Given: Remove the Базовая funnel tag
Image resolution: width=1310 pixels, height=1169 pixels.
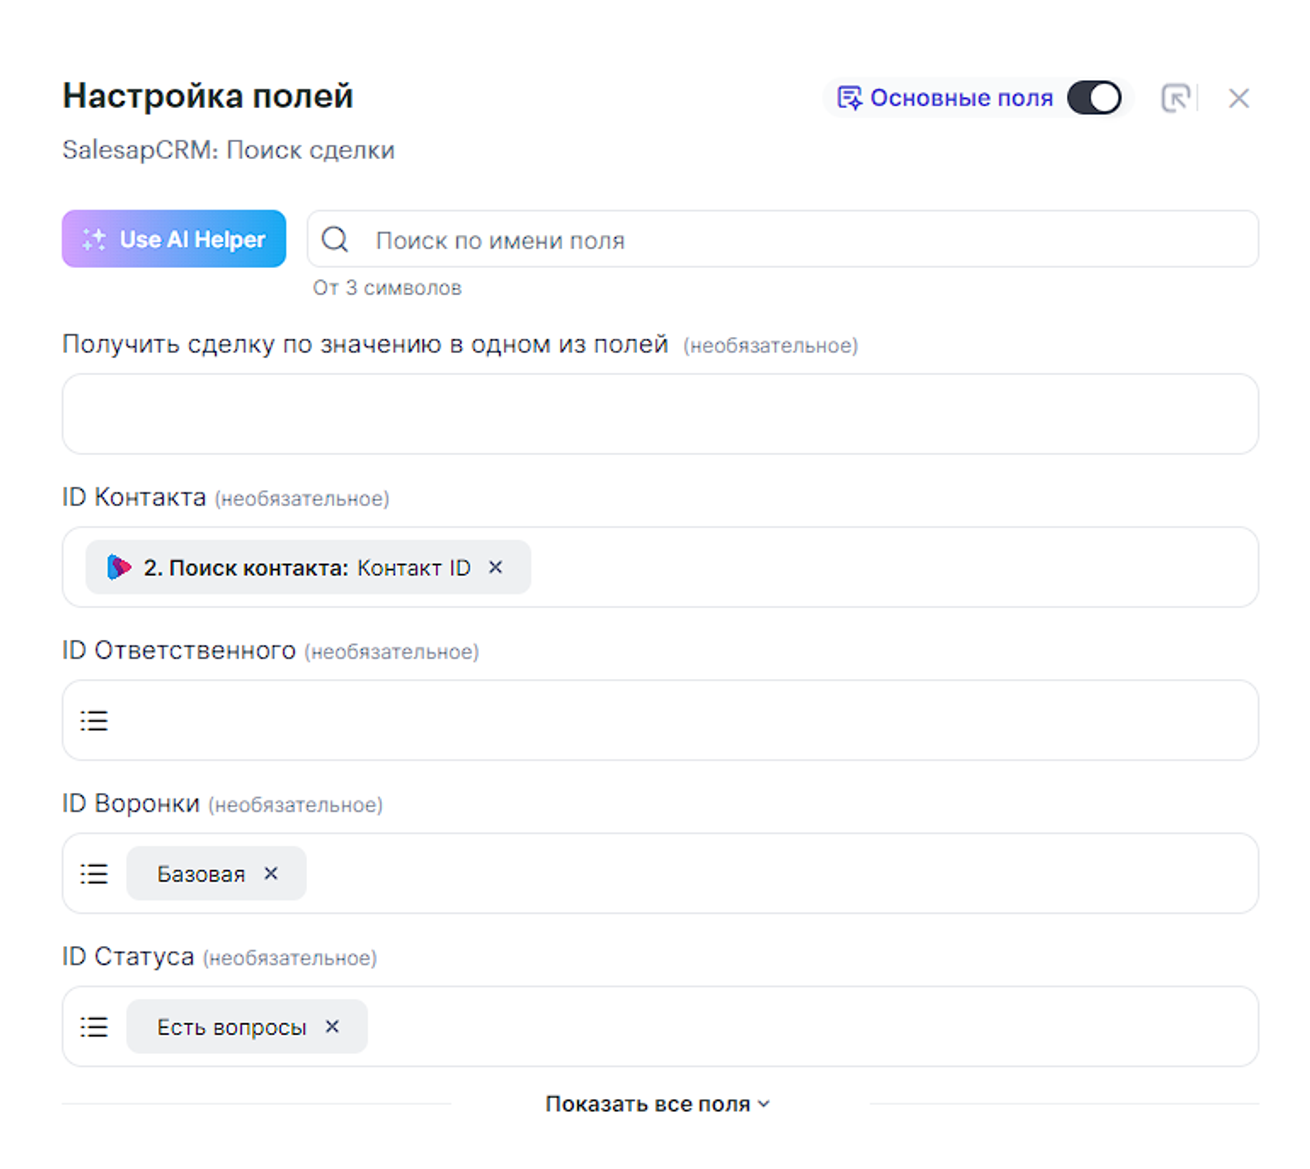Looking at the screenshot, I should [x=271, y=873].
